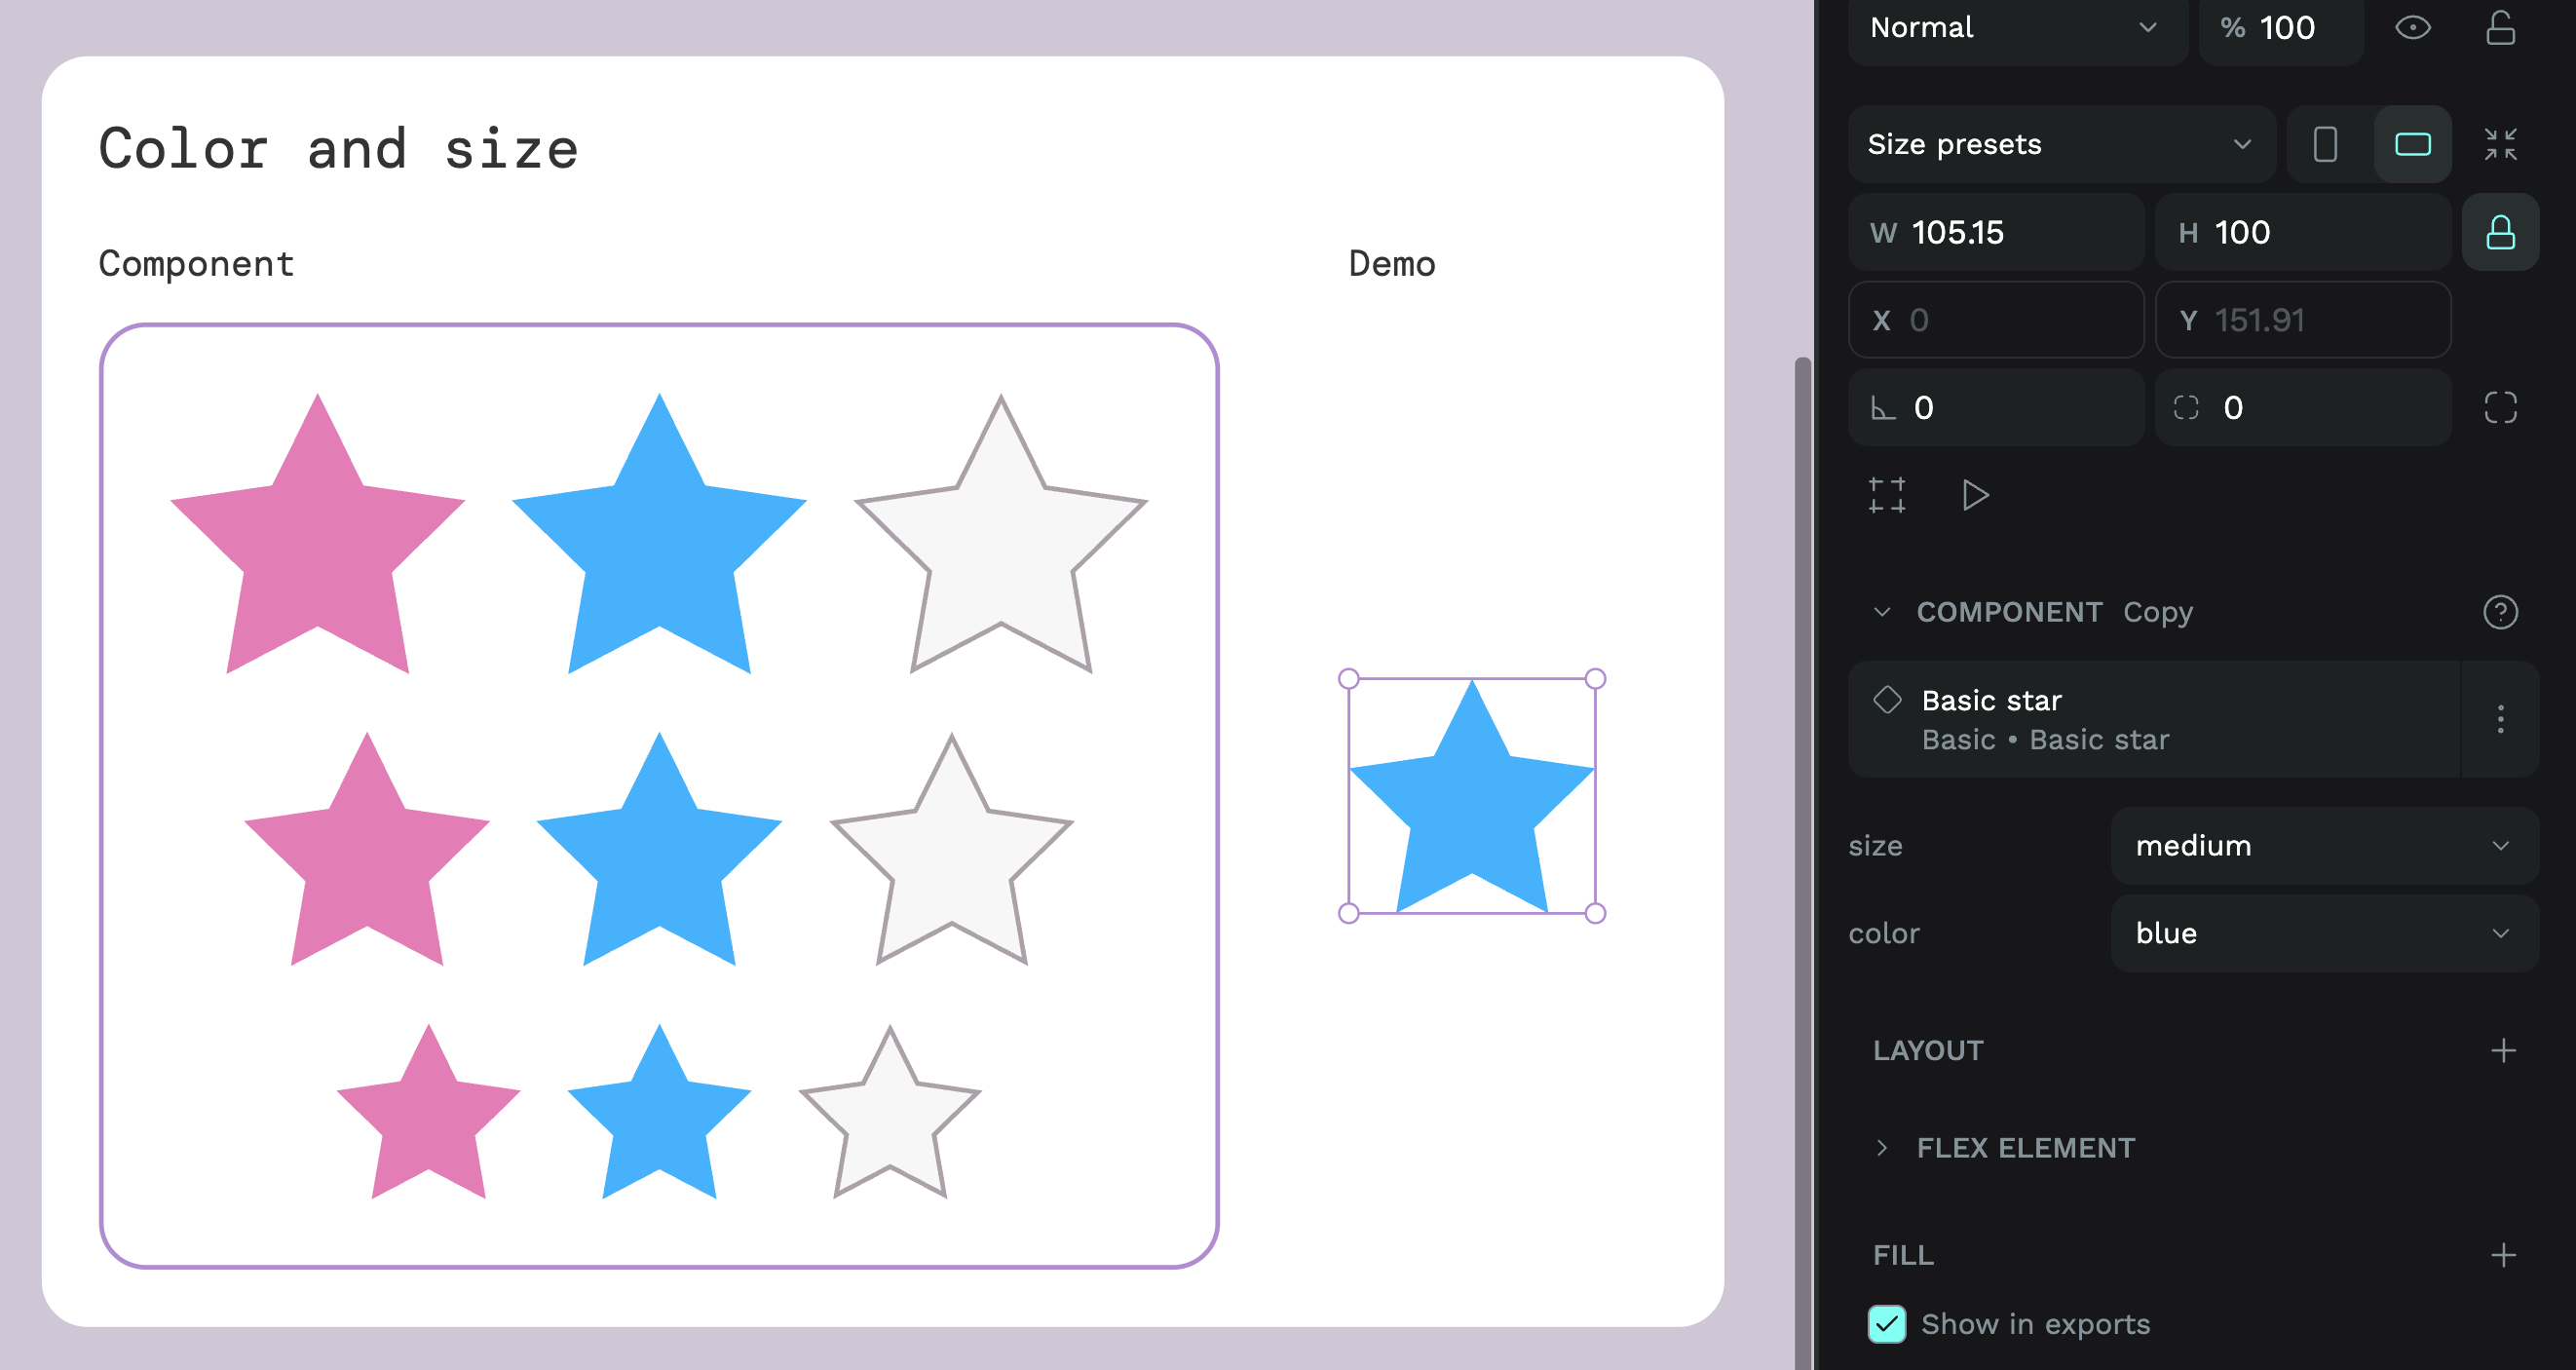Add a layout with the LAYOUT plus
The image size is (2576, 1370).
coord(2503,1051)
